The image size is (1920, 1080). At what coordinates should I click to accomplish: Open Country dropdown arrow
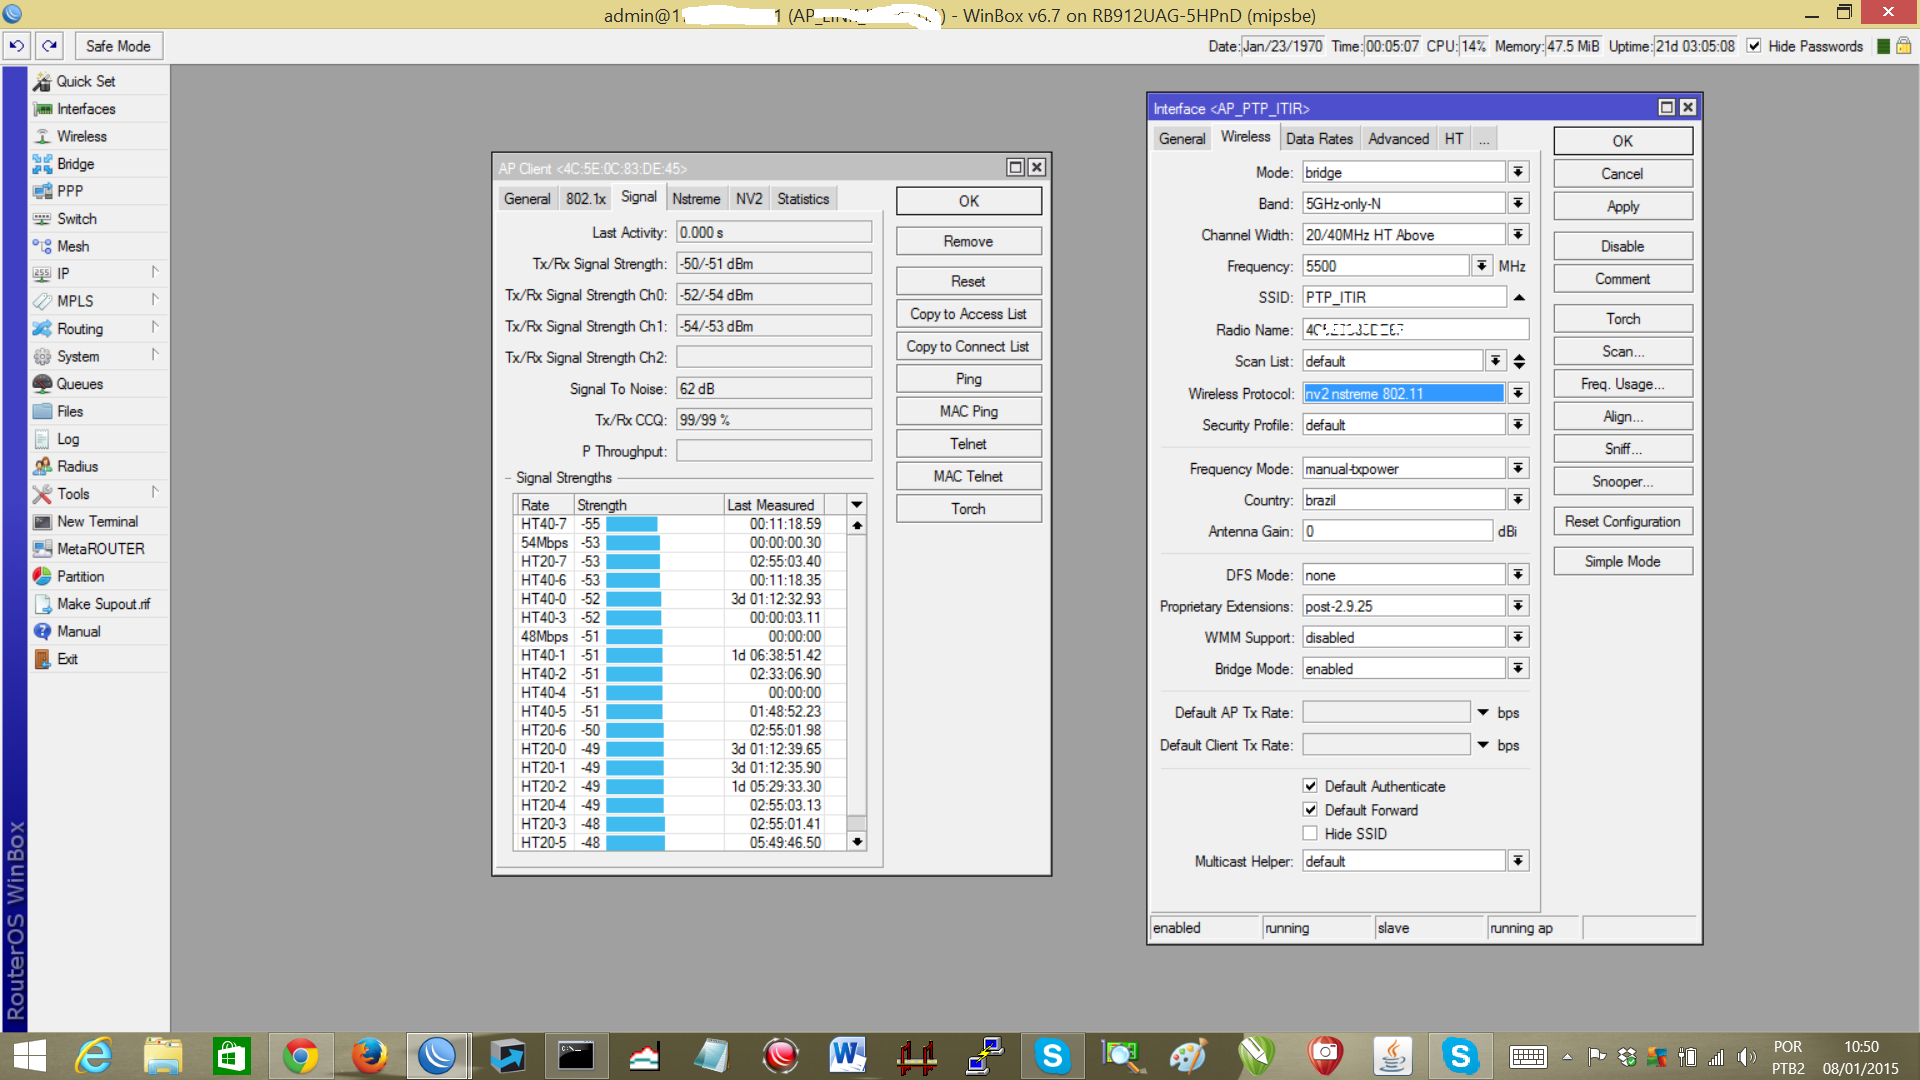tap(1518, 499)
